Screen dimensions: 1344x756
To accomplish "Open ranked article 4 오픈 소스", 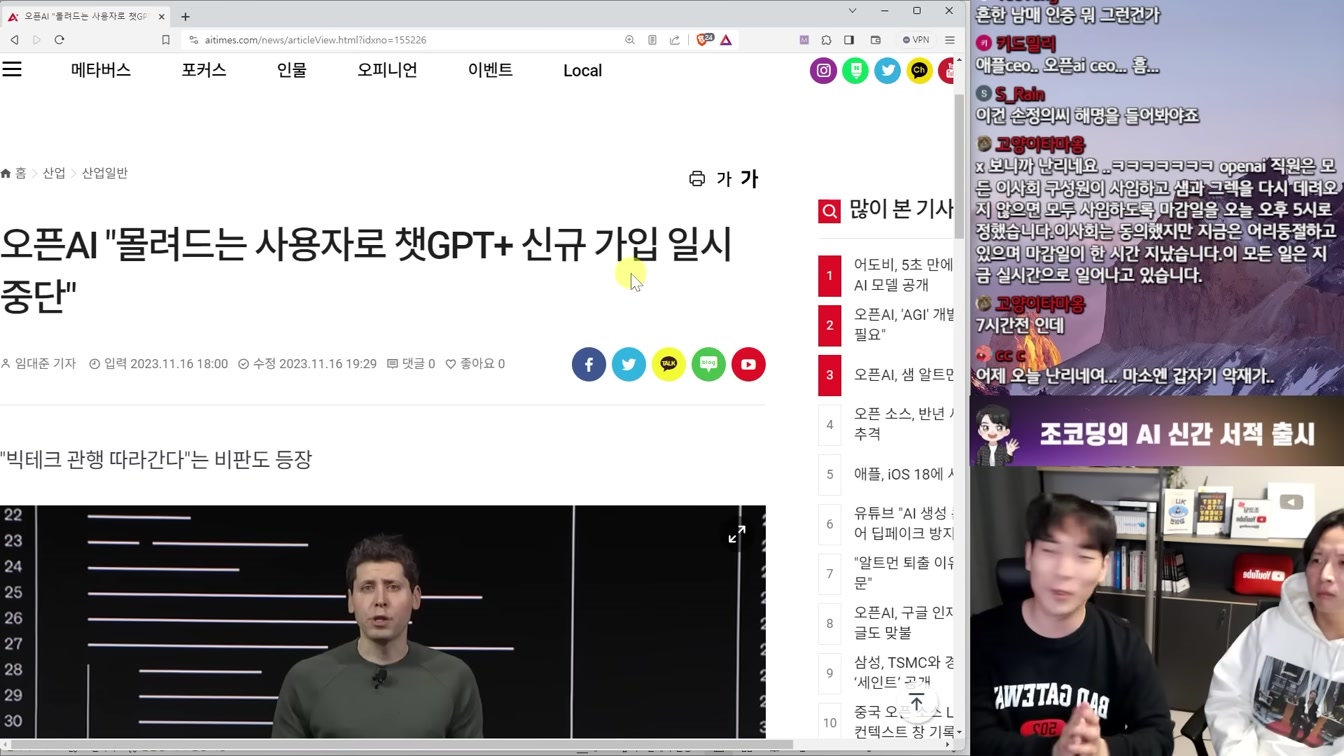I will pyautogui.click(x=886, y=424).
